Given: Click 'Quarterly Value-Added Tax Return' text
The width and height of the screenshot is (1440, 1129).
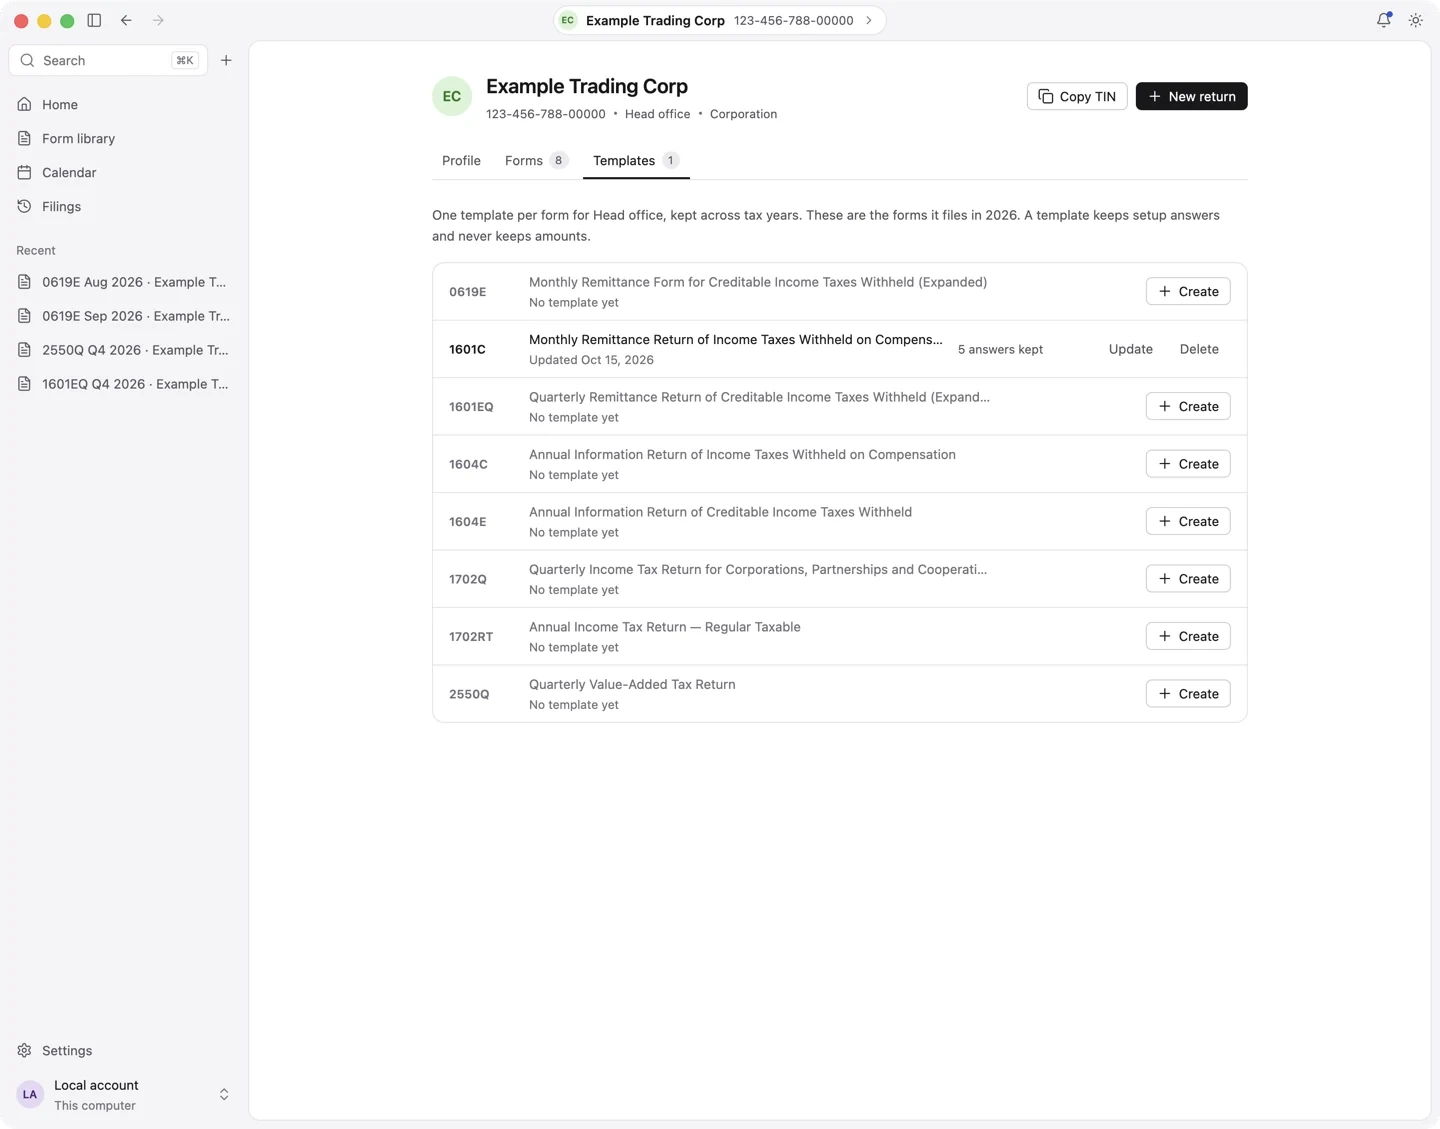Looking at the screenshot, I should click(x=632, y=684).
